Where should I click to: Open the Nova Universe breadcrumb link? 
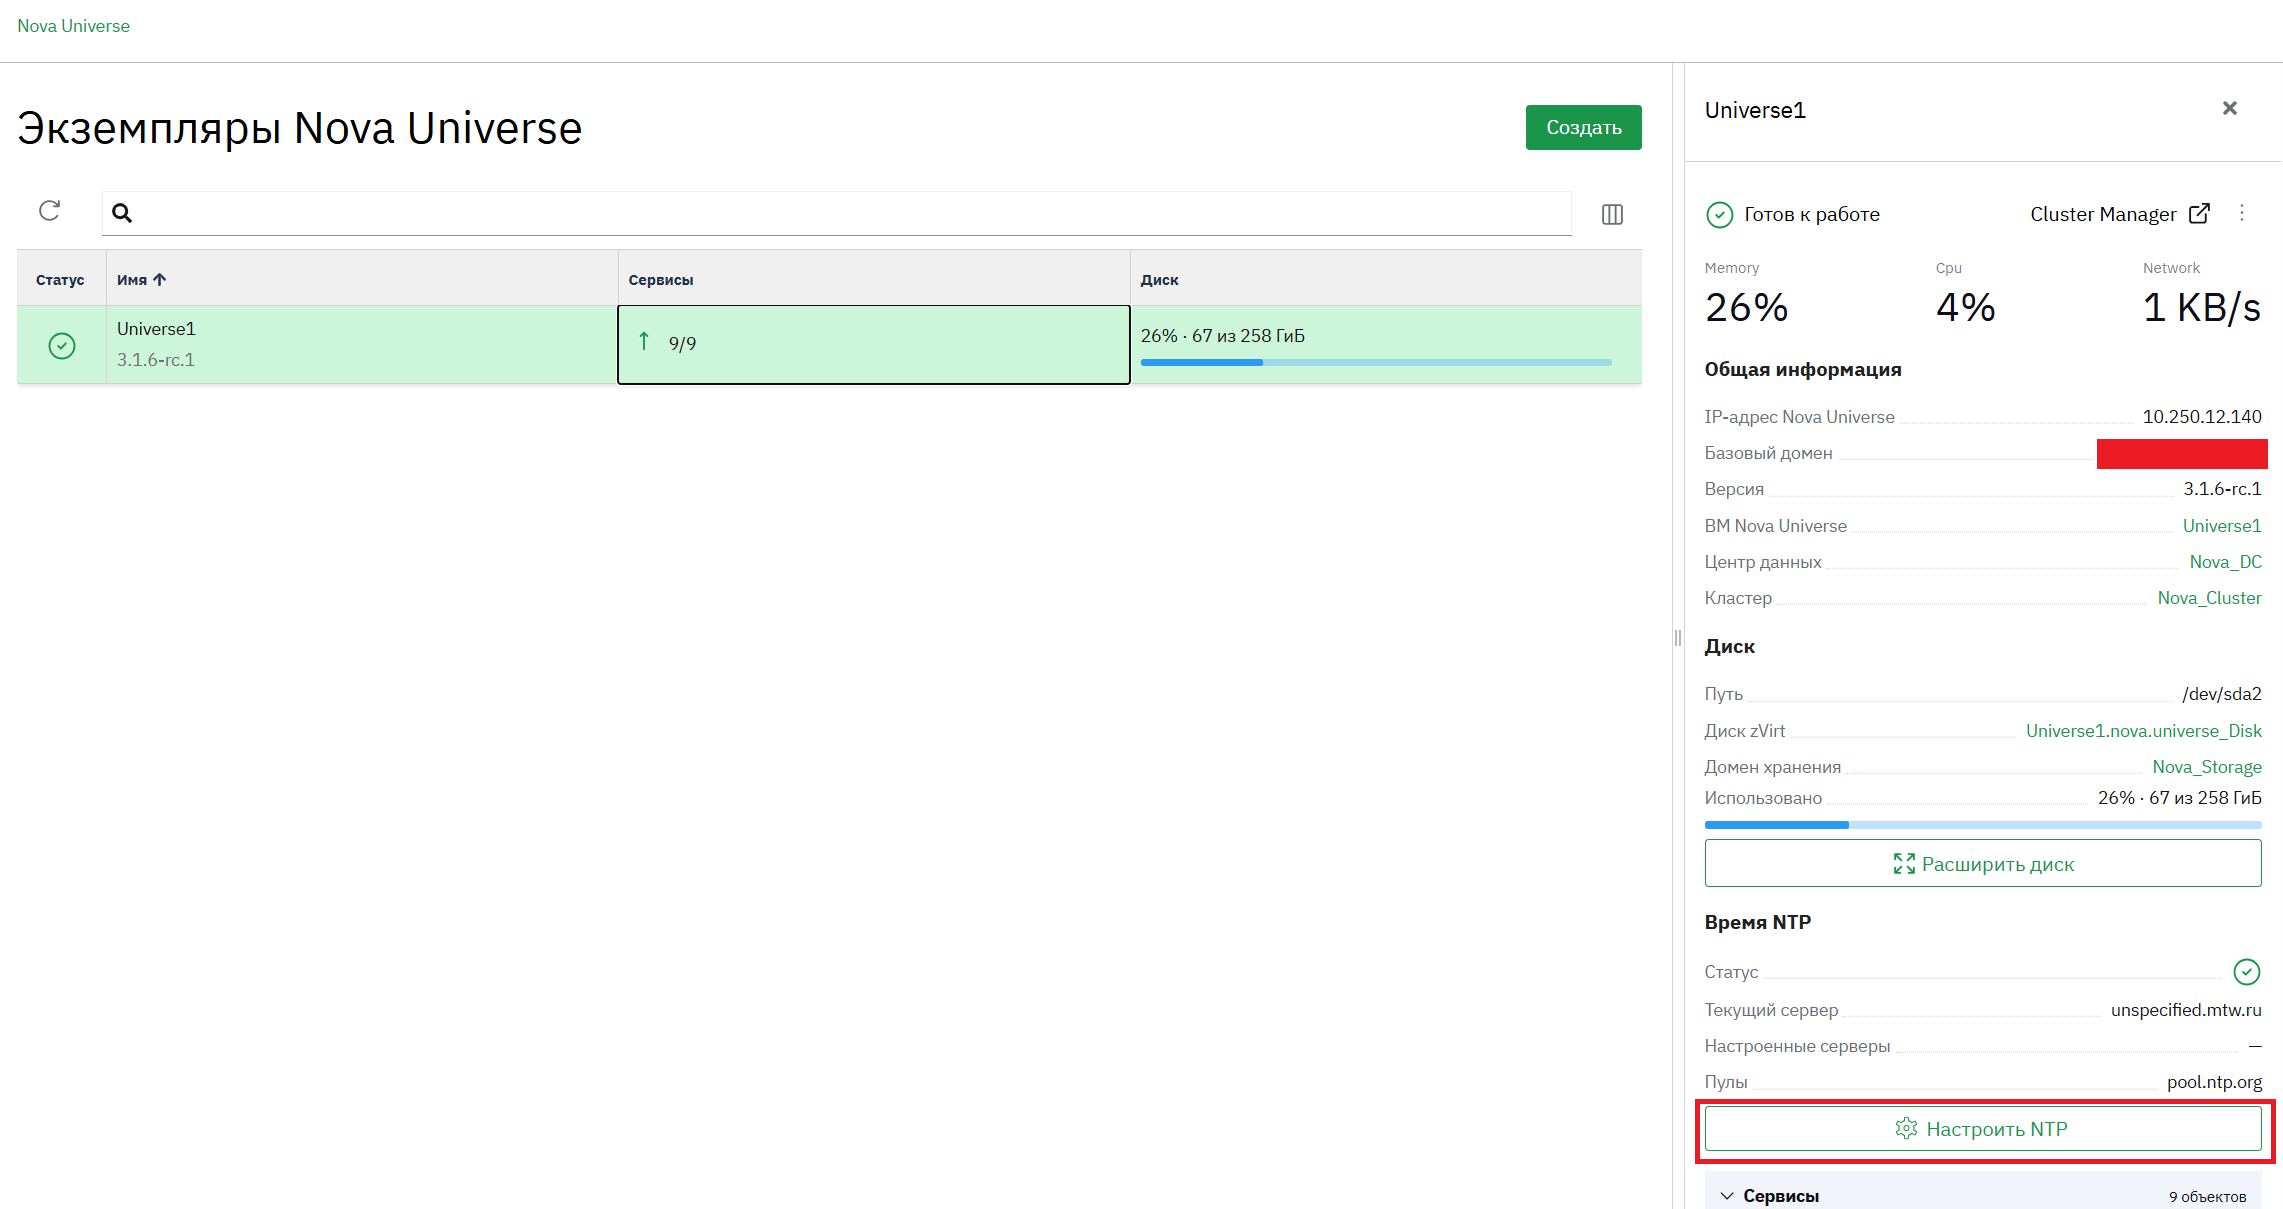coord(73,26)
